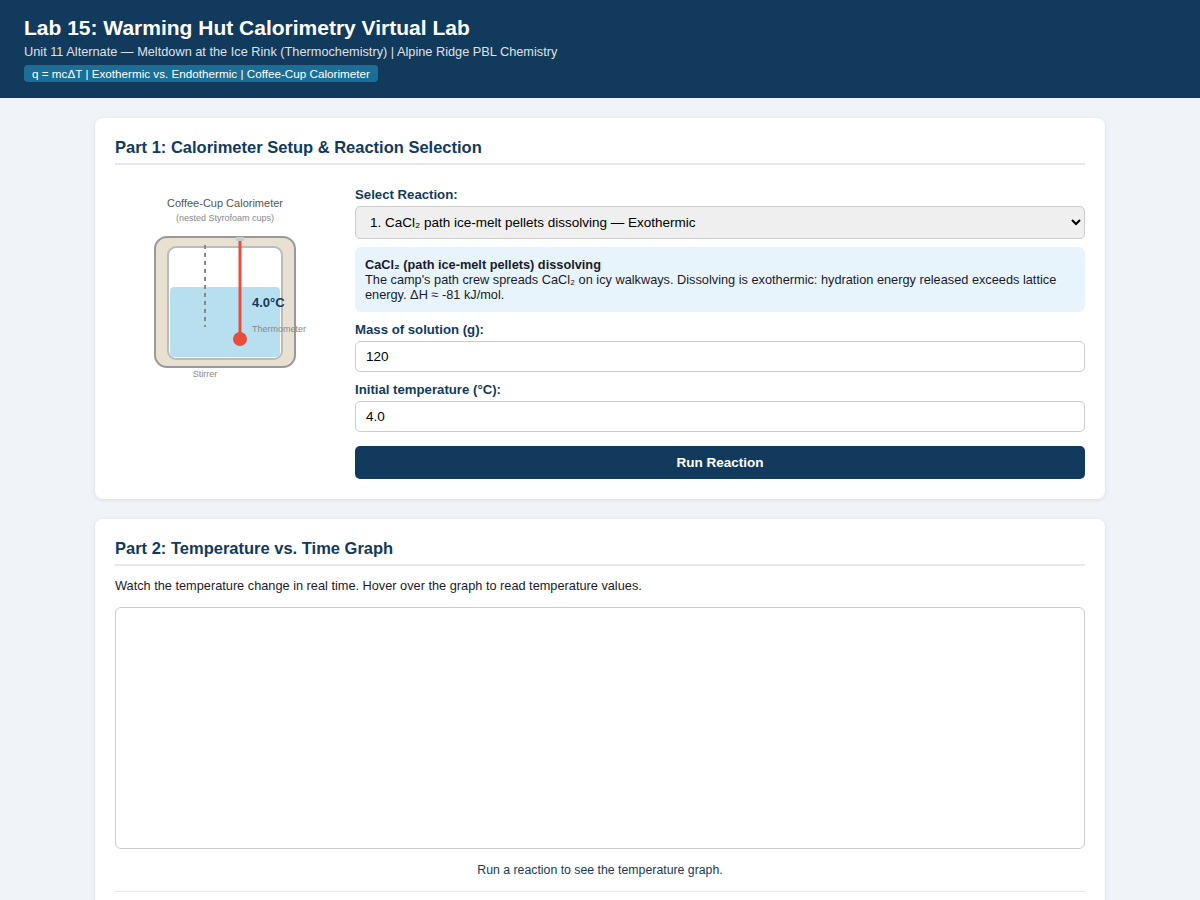1200x900 pixels.
Task: Click the 'Mass of solution (g):' label
Action: click(419, 330)
